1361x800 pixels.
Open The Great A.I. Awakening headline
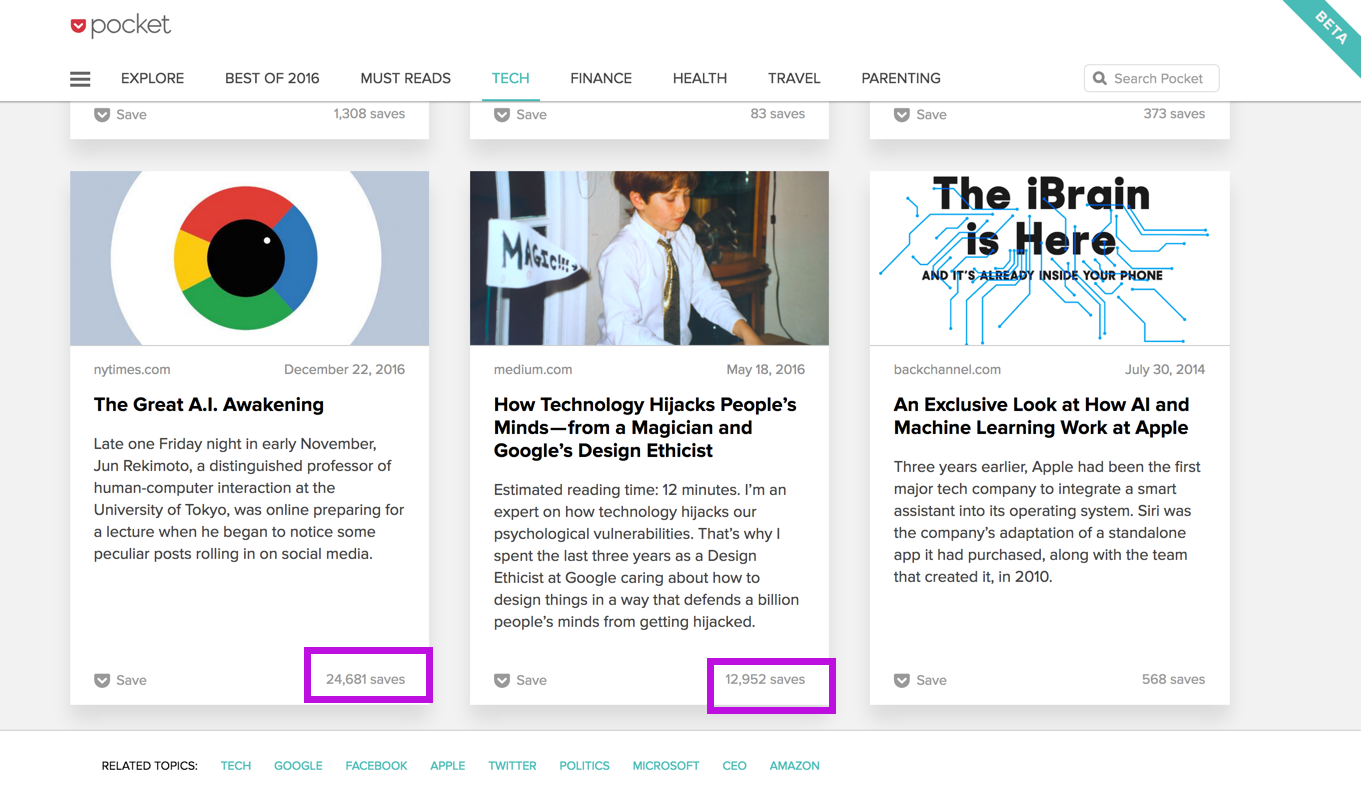click(x=209, y=405)
